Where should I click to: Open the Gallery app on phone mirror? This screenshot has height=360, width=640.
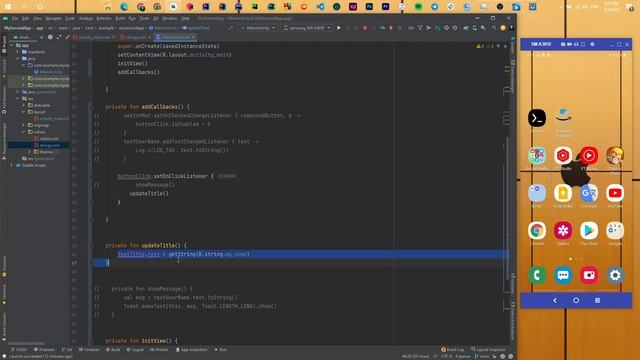pos(563,231)
